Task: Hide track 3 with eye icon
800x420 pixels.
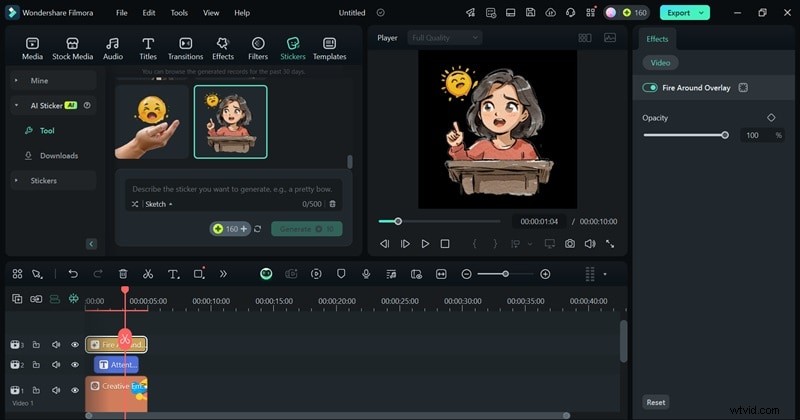Action: point(75,344)
